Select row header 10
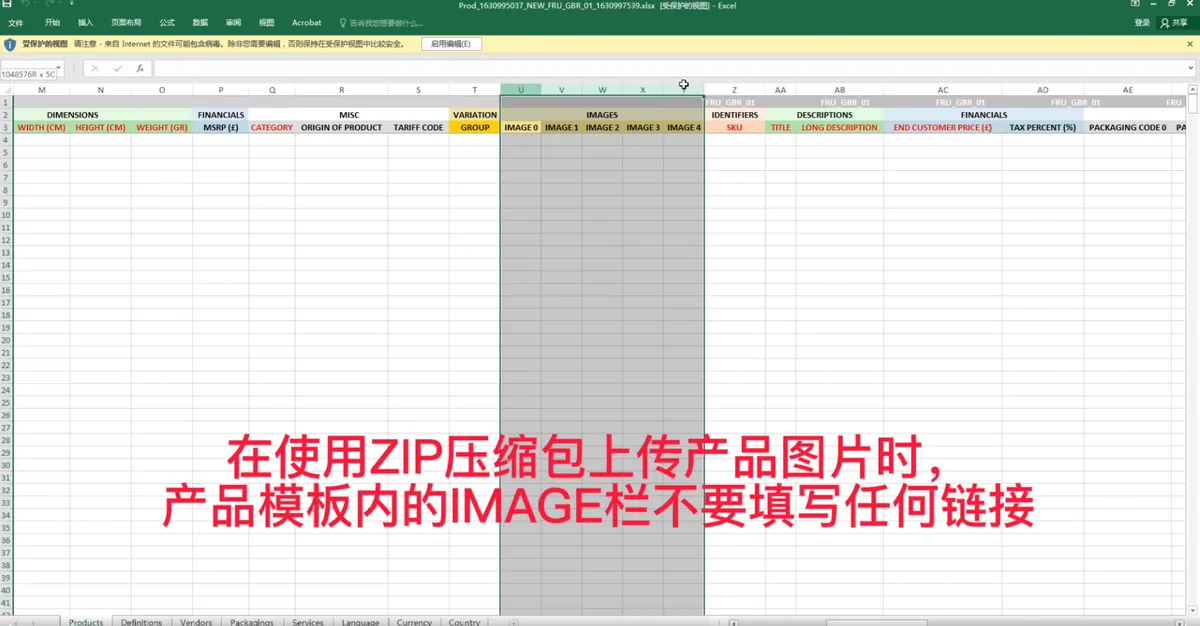Image resolution: width=1200 pixels, height=626 pixels. (6, 215)
